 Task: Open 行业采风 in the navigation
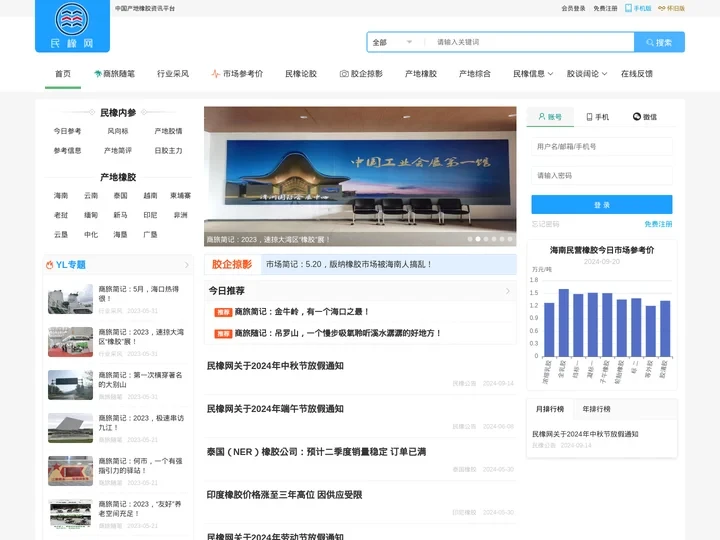tap(173, 73)
